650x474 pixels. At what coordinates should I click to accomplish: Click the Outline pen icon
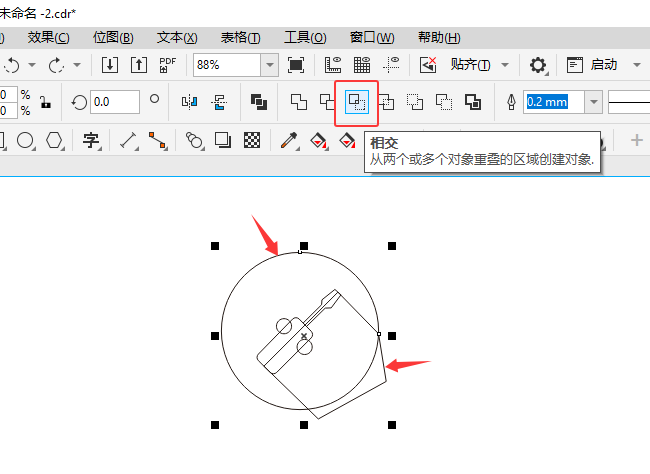point(512,102)
